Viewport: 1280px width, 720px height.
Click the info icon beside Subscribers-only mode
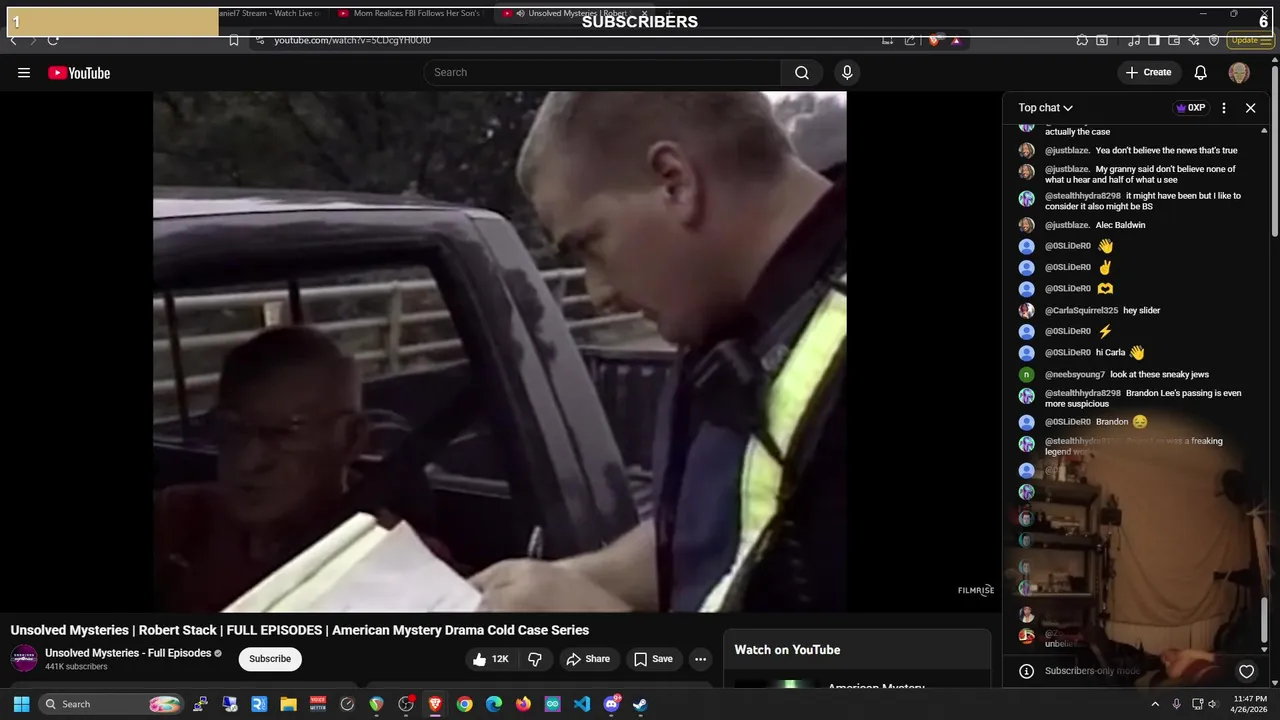coord(1025,671)
